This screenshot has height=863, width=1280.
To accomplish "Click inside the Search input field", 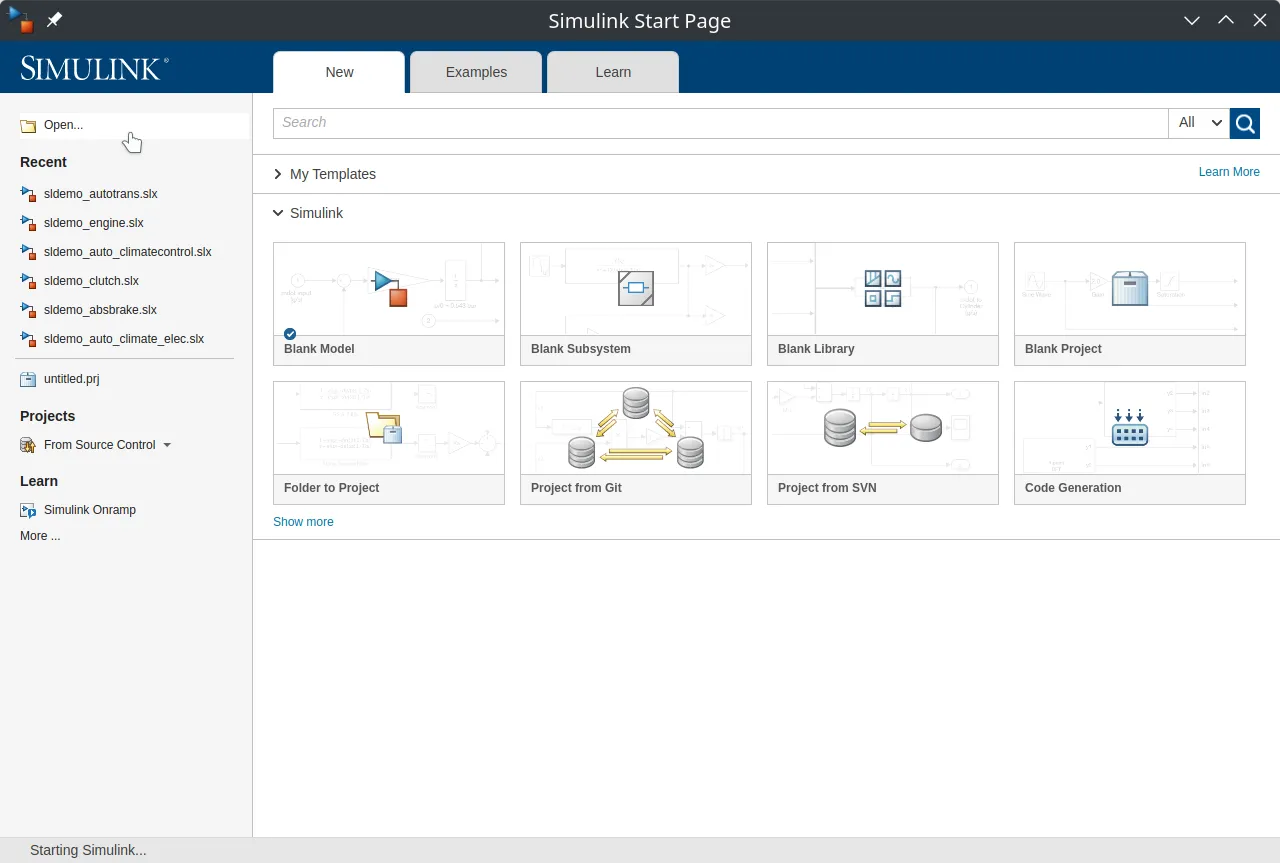I will 720,123.
